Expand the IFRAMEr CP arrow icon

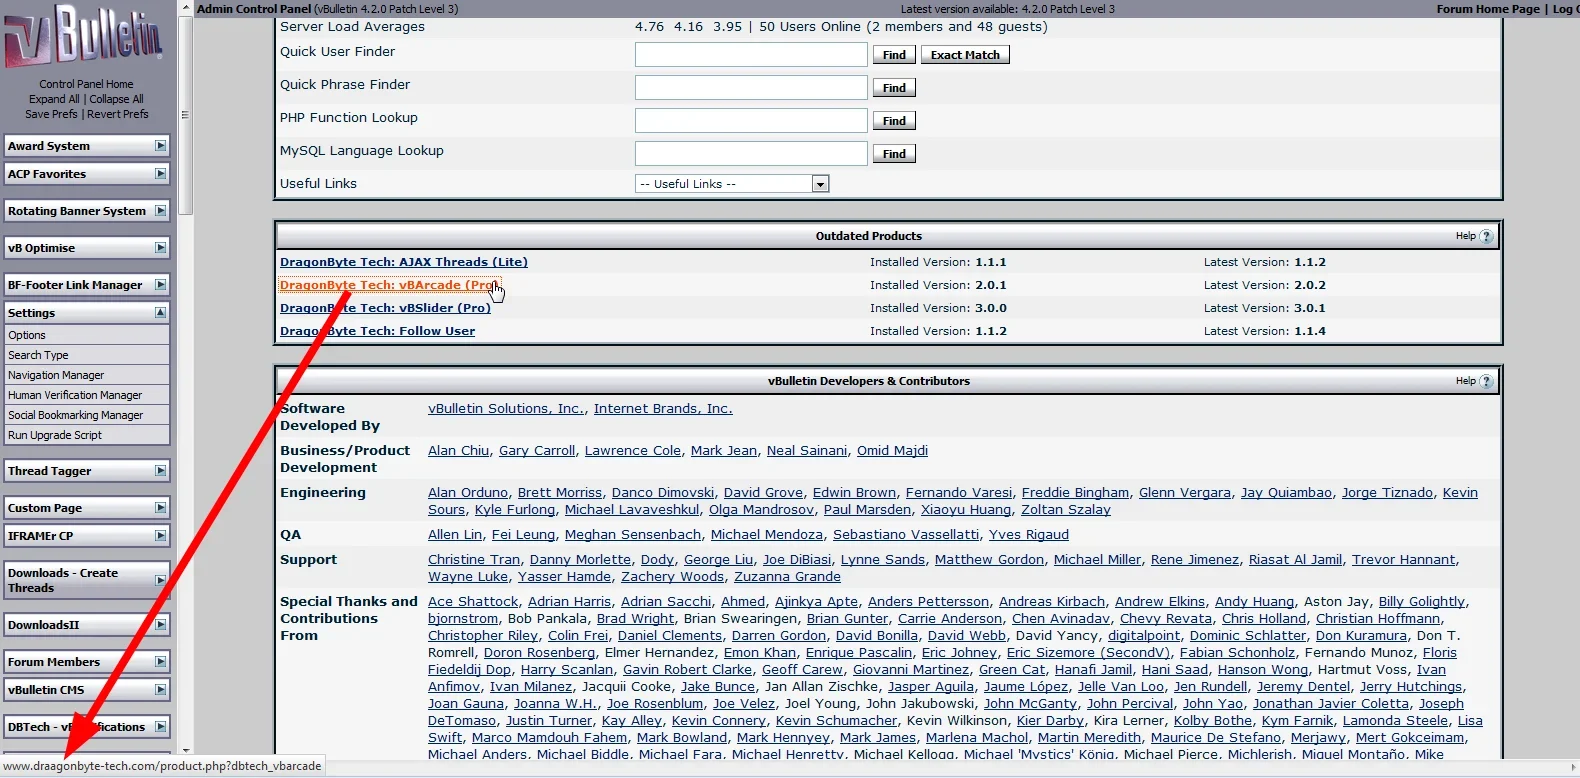click(x=160, y=536)
